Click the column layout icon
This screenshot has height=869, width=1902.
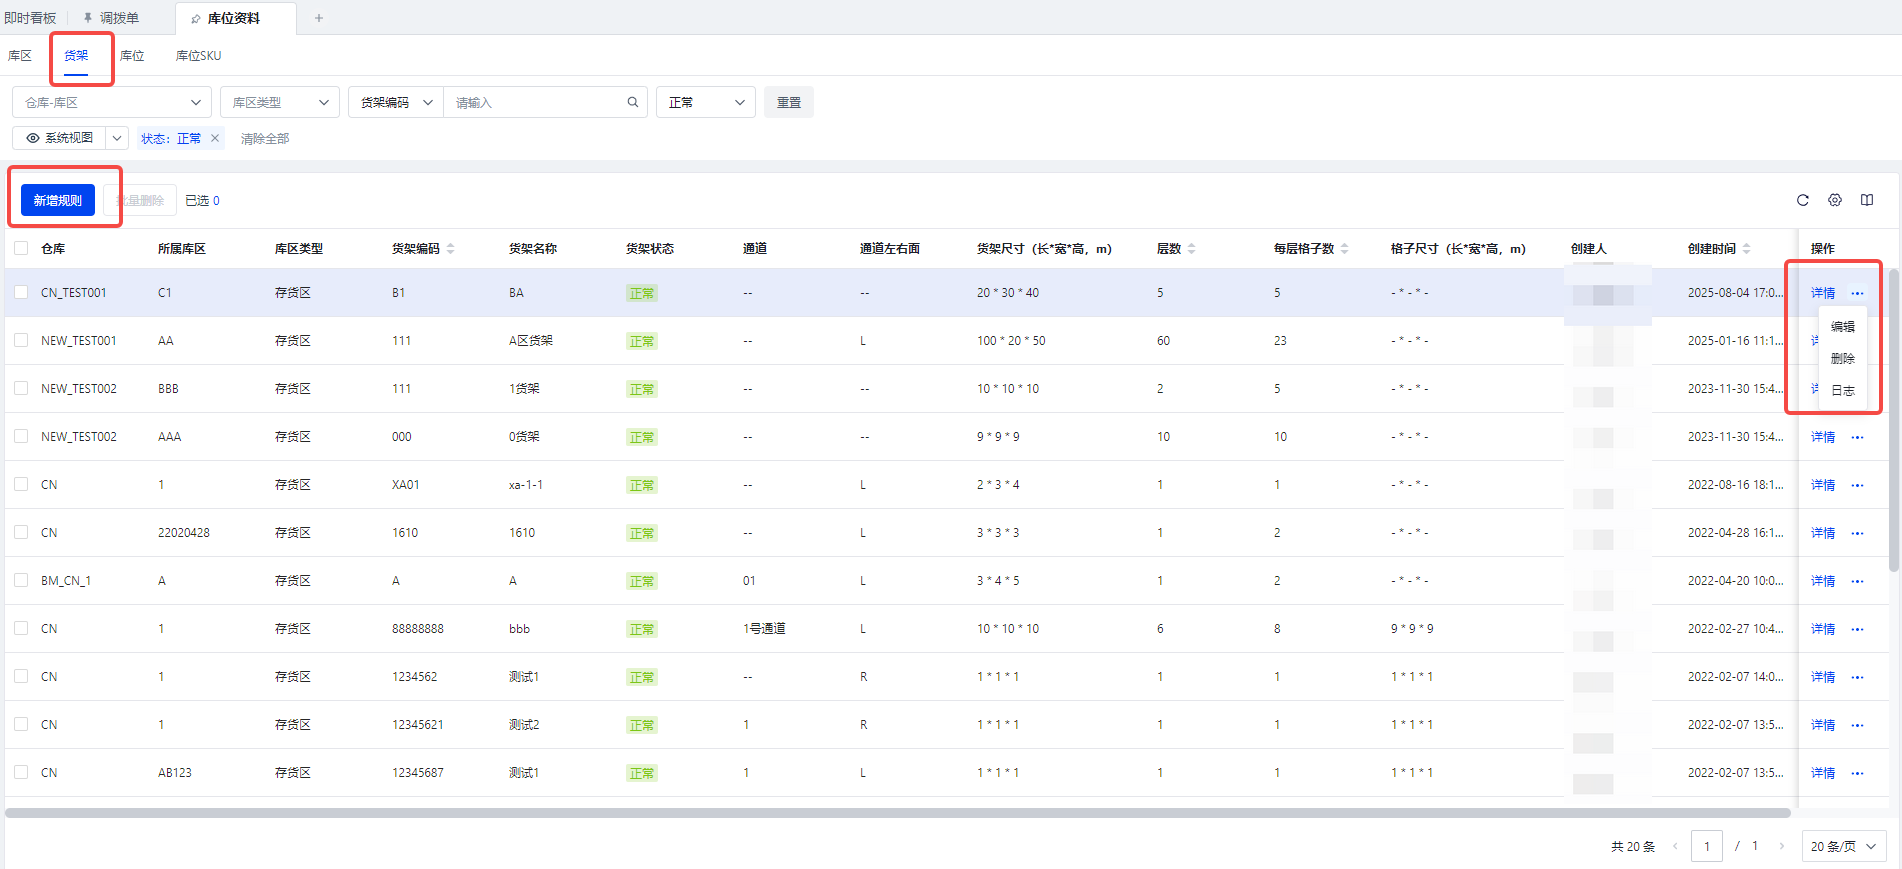click(1866, 200)
